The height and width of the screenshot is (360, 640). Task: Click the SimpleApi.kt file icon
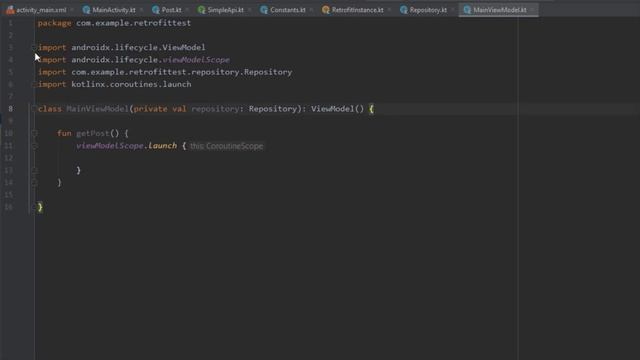click(201, 10)
